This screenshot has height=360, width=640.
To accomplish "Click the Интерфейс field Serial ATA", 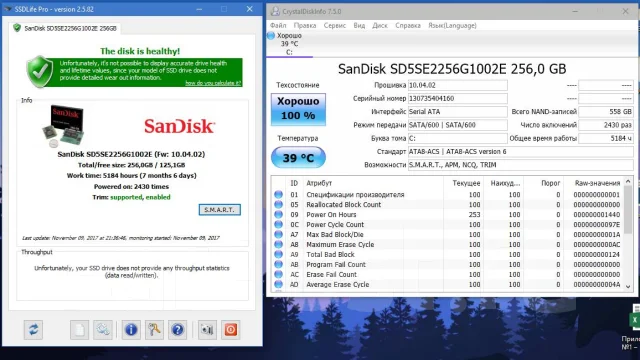I will coord(458,111).
